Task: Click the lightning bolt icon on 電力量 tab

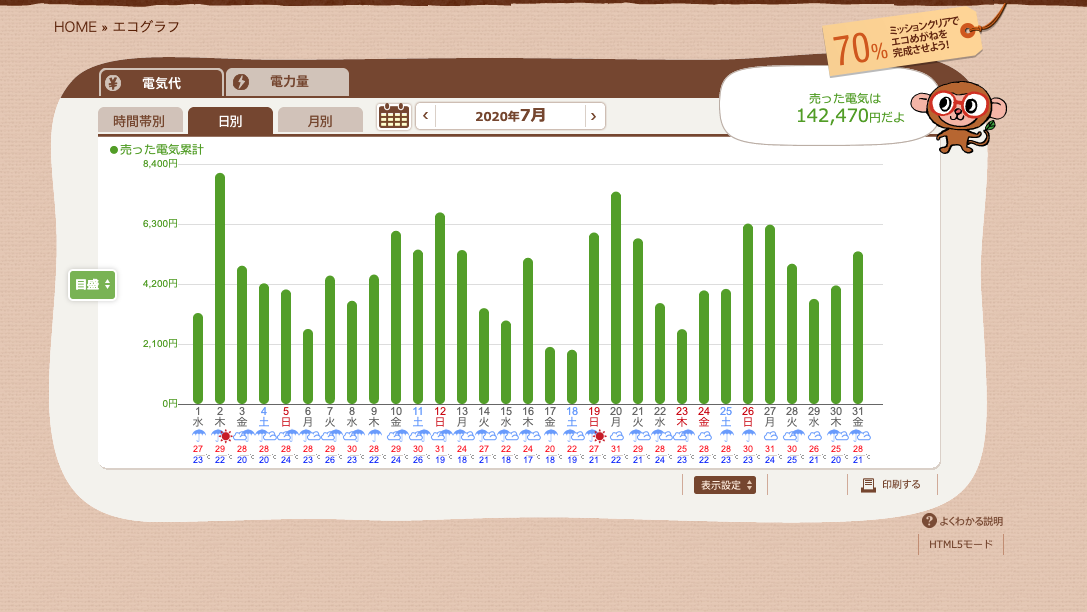Action: 240,82
